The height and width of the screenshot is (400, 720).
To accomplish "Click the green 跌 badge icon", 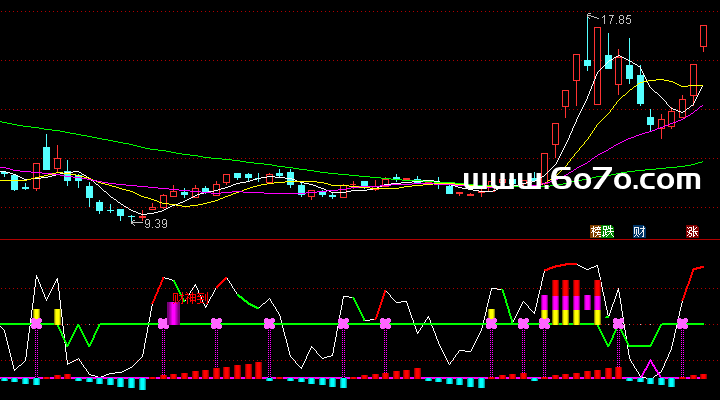I will coord(607,231).
